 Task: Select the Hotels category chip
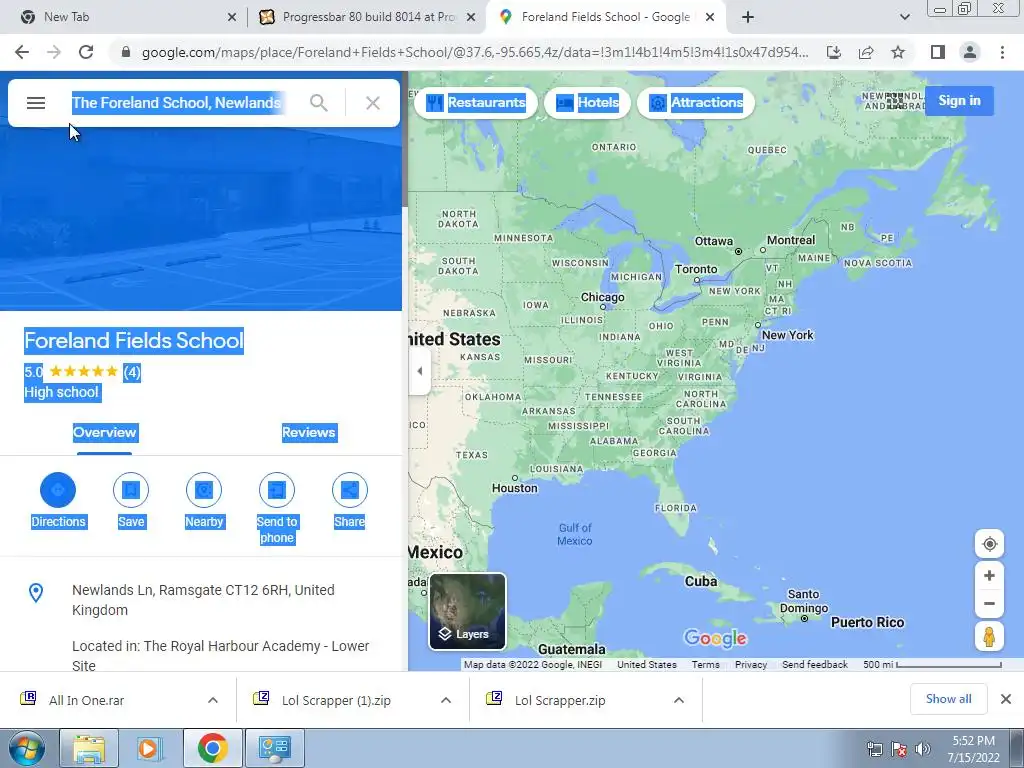587,103
